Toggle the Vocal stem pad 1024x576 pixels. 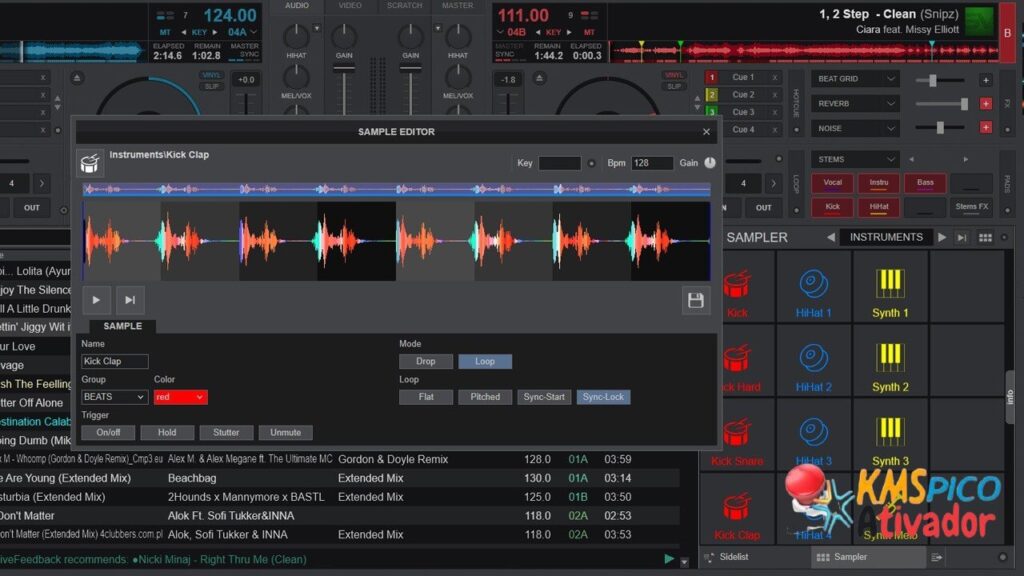point(832,183)
